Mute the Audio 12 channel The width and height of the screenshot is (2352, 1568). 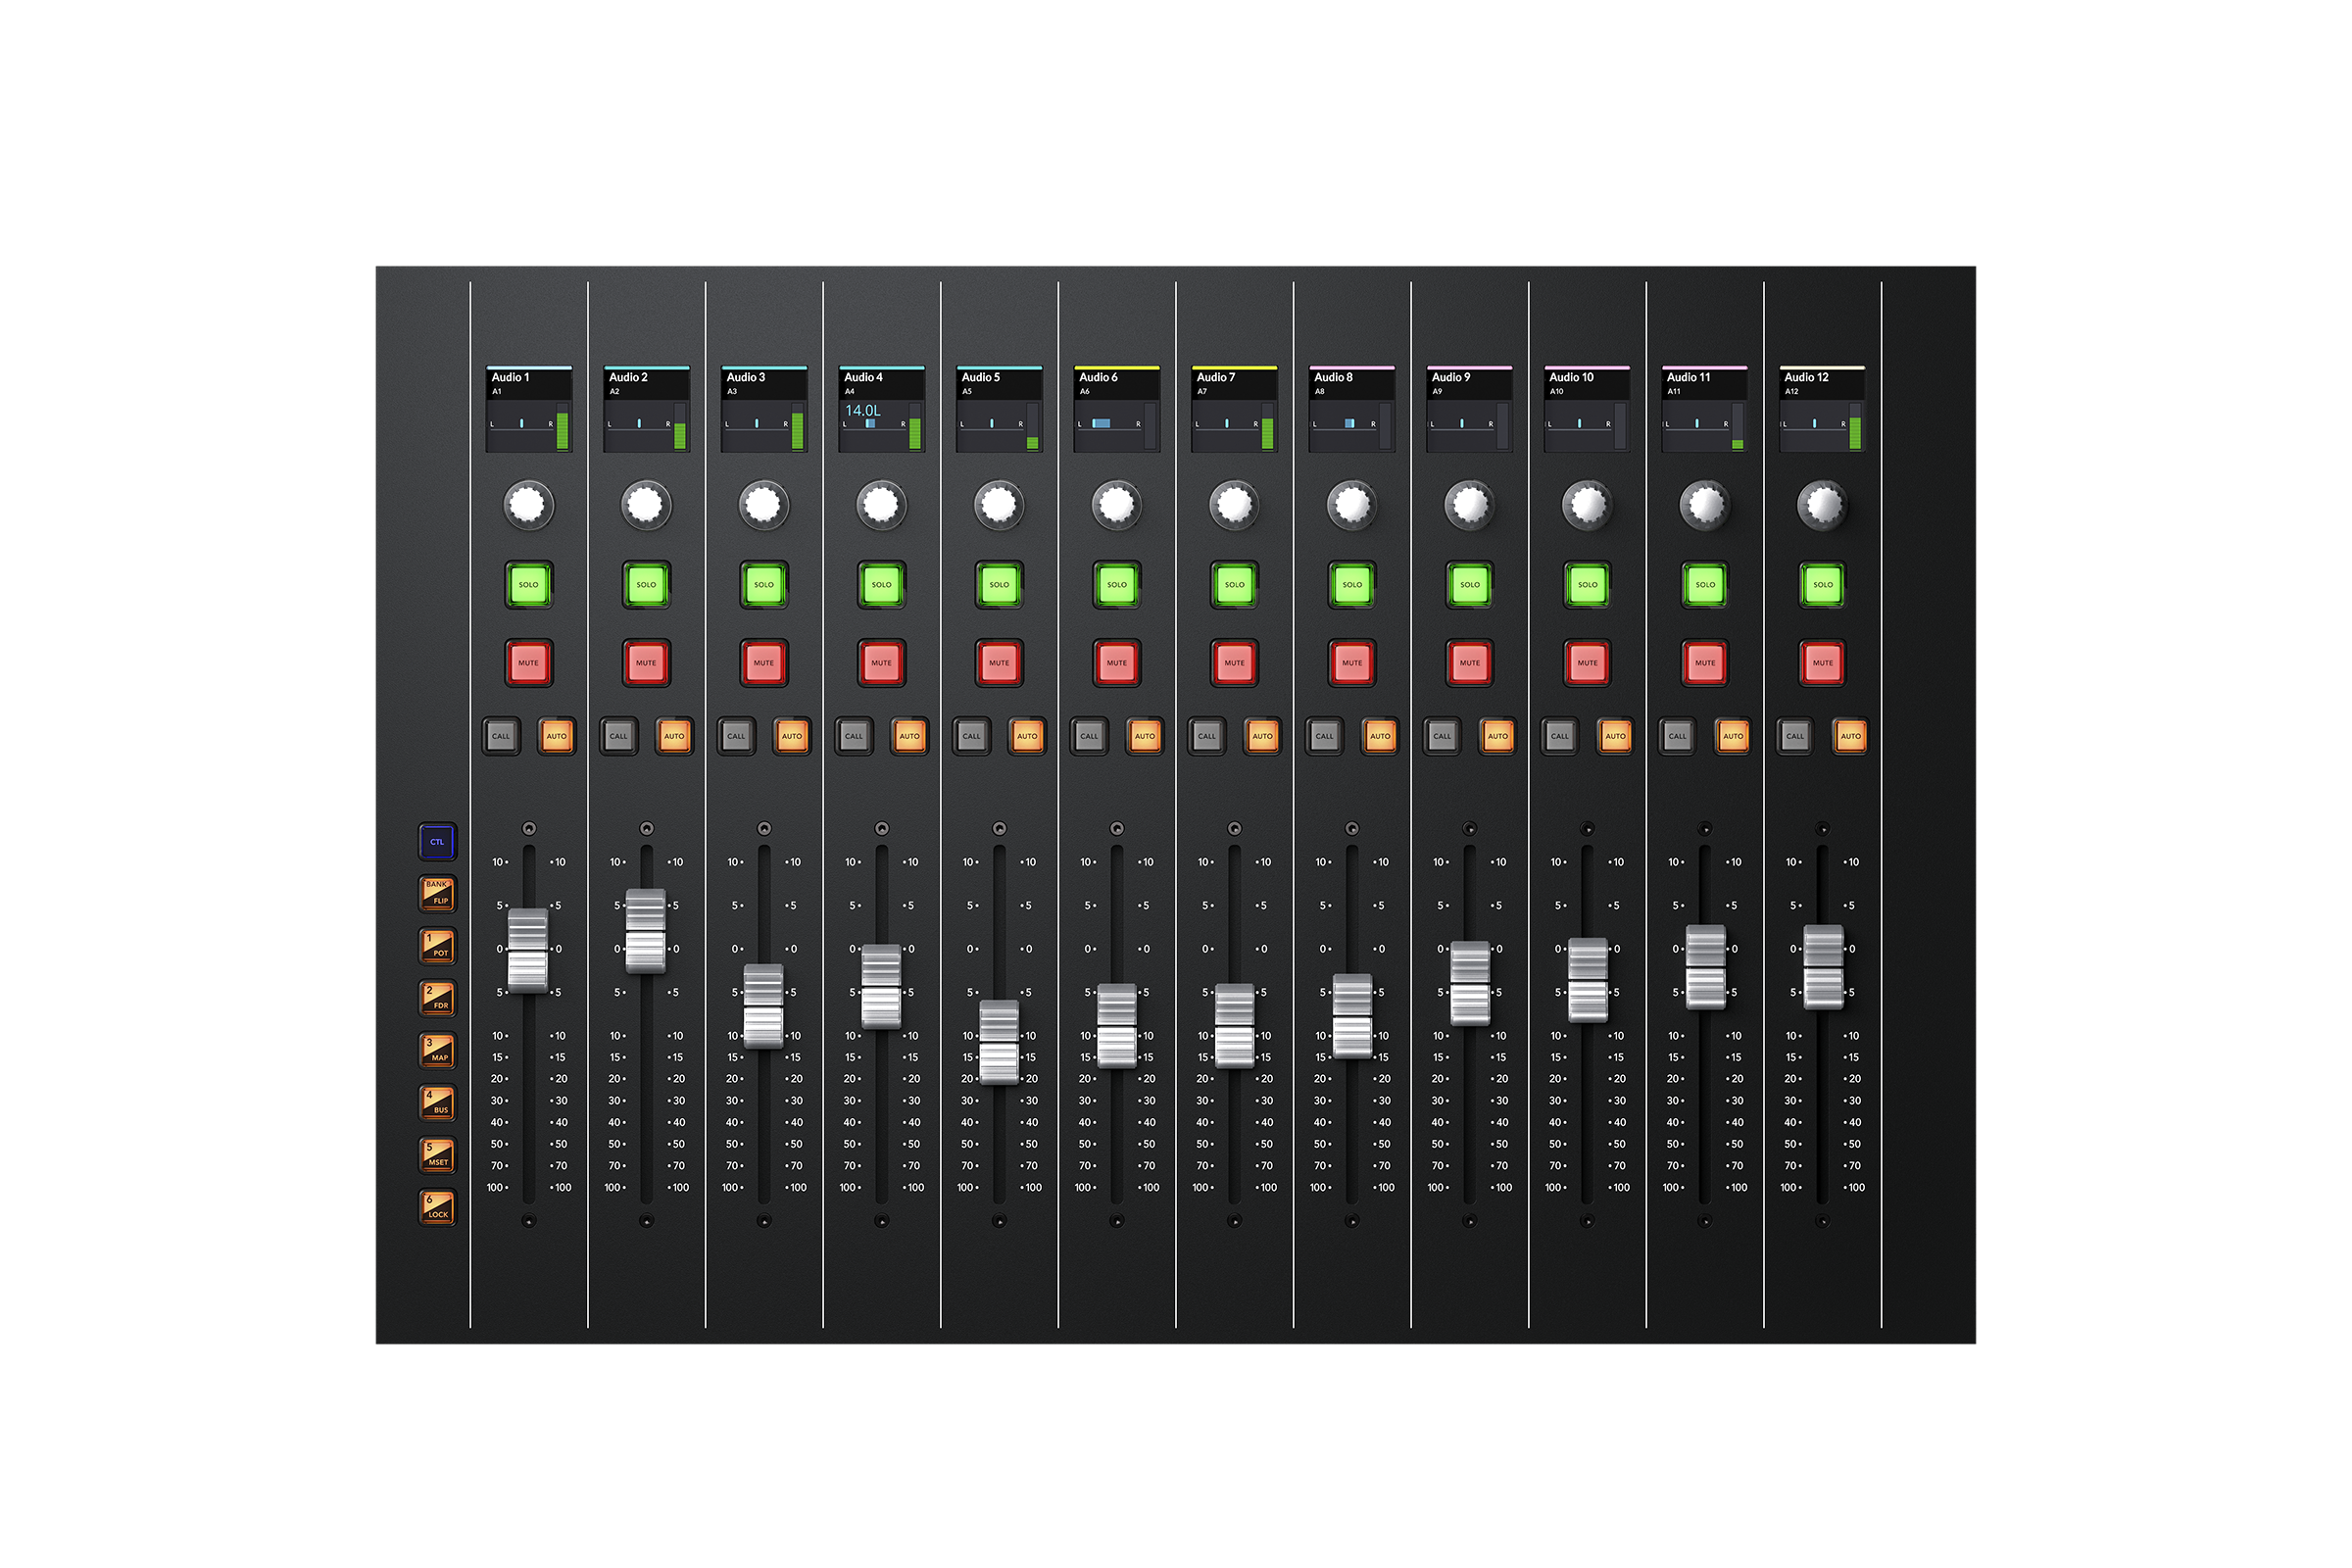[1823, 663]
